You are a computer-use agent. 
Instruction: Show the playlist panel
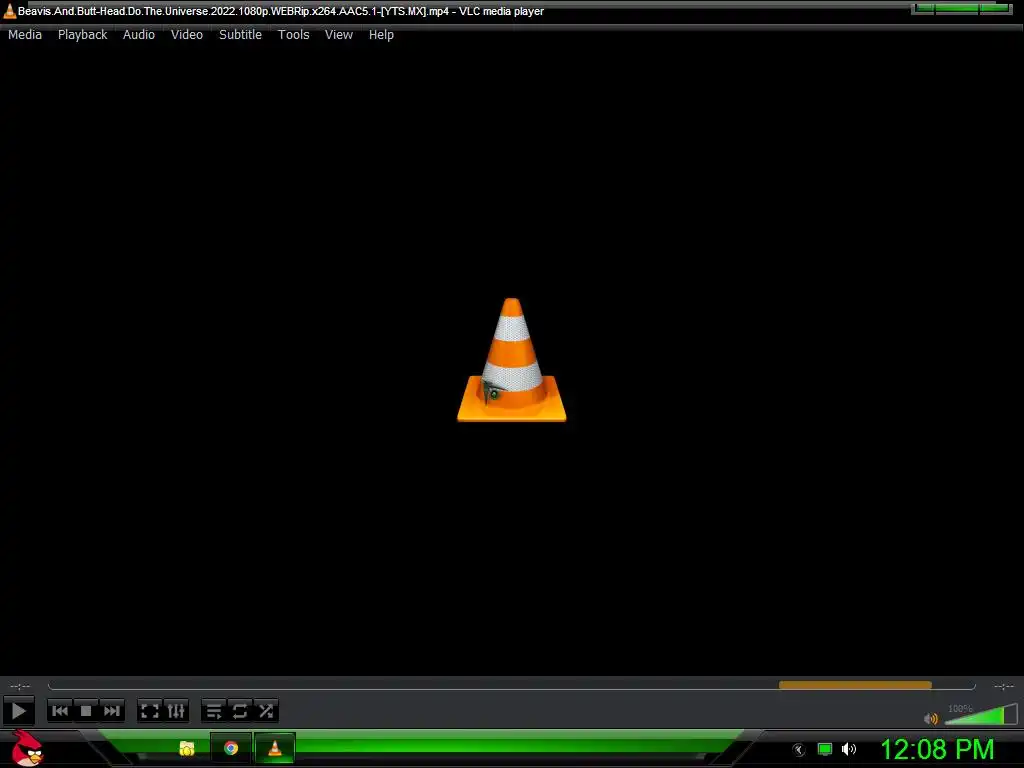tap(214, 711)
